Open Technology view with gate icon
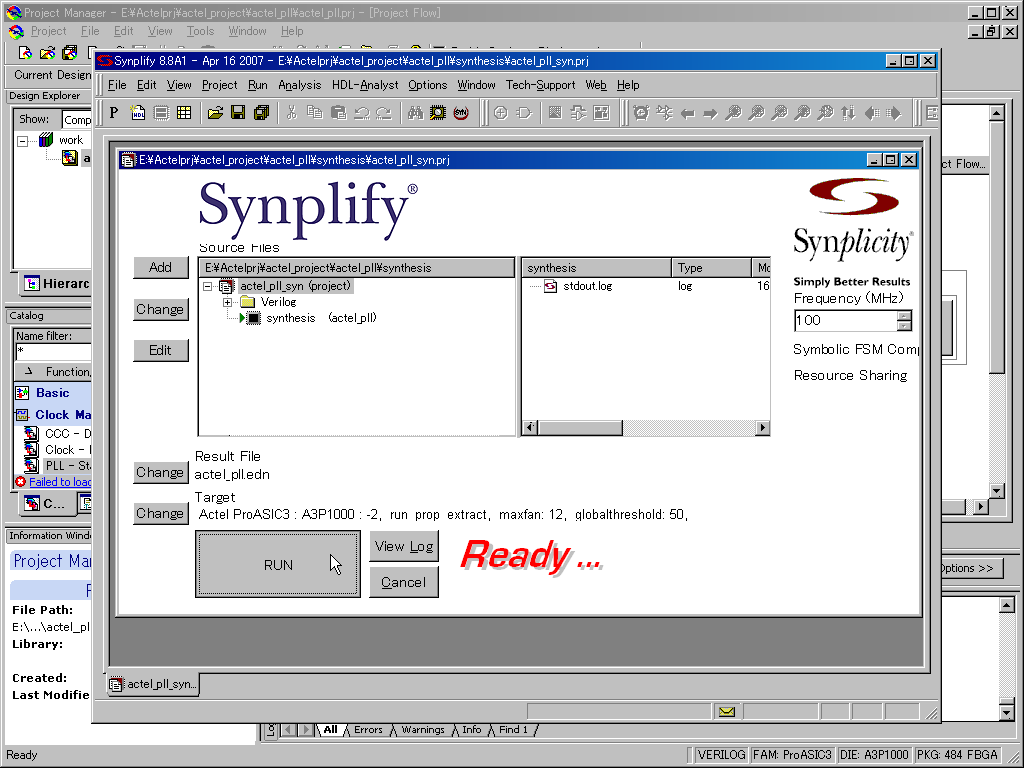This screenshot has height=768, width=1024. pos(524,113)
